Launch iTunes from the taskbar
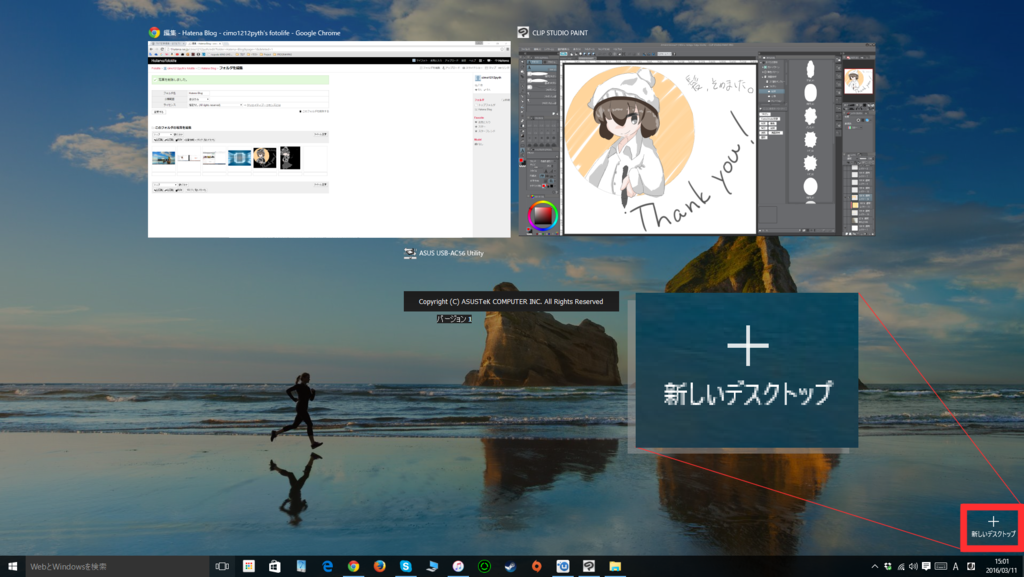This screenshot has width=1024, height=577. [458, 566]
